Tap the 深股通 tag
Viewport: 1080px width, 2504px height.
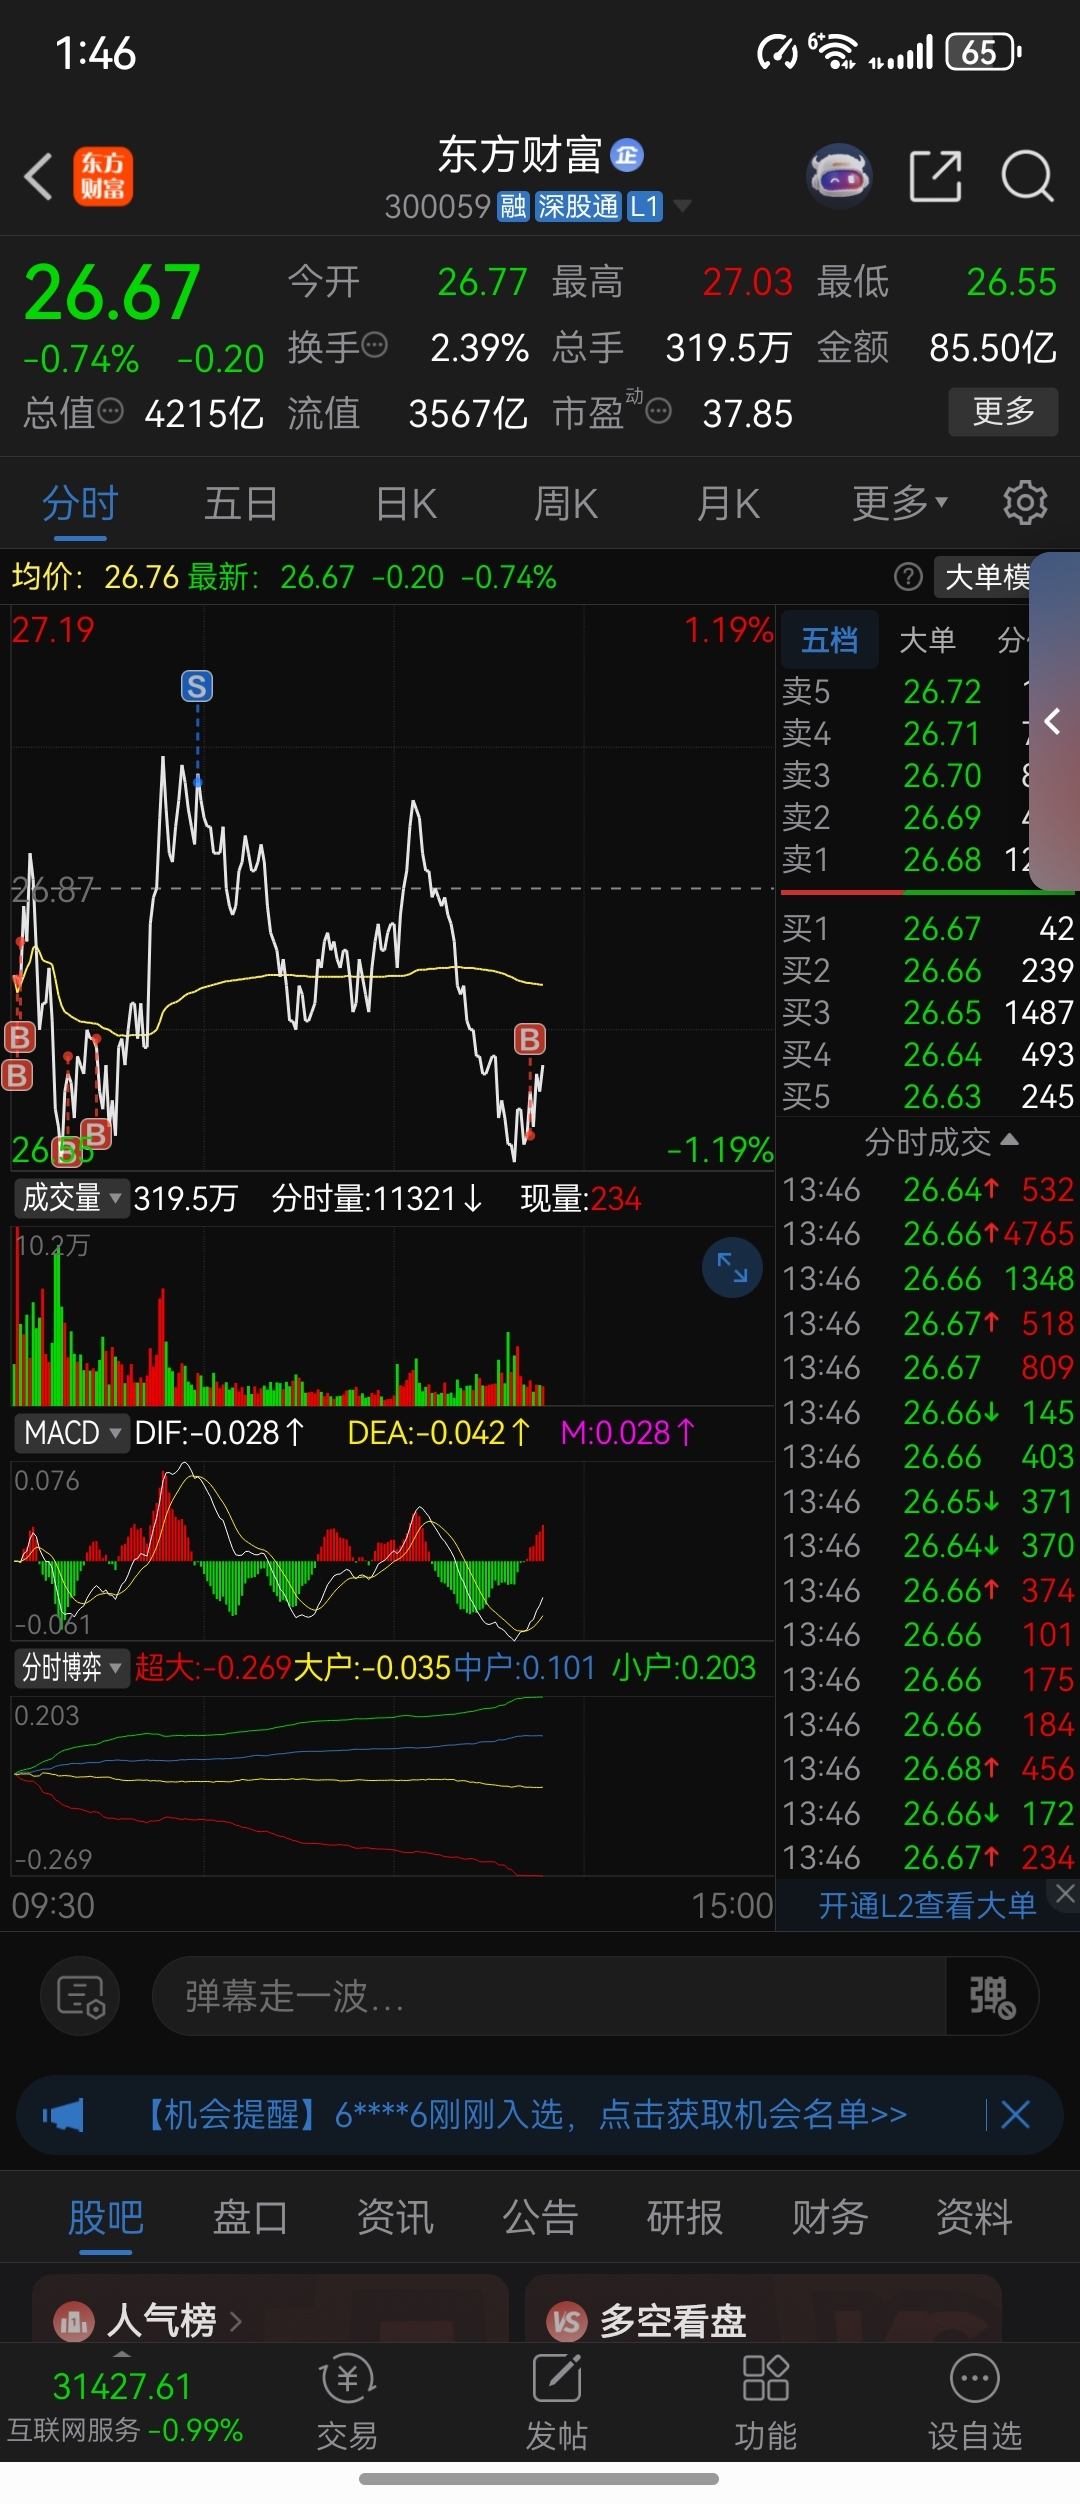tap(578, 206)
